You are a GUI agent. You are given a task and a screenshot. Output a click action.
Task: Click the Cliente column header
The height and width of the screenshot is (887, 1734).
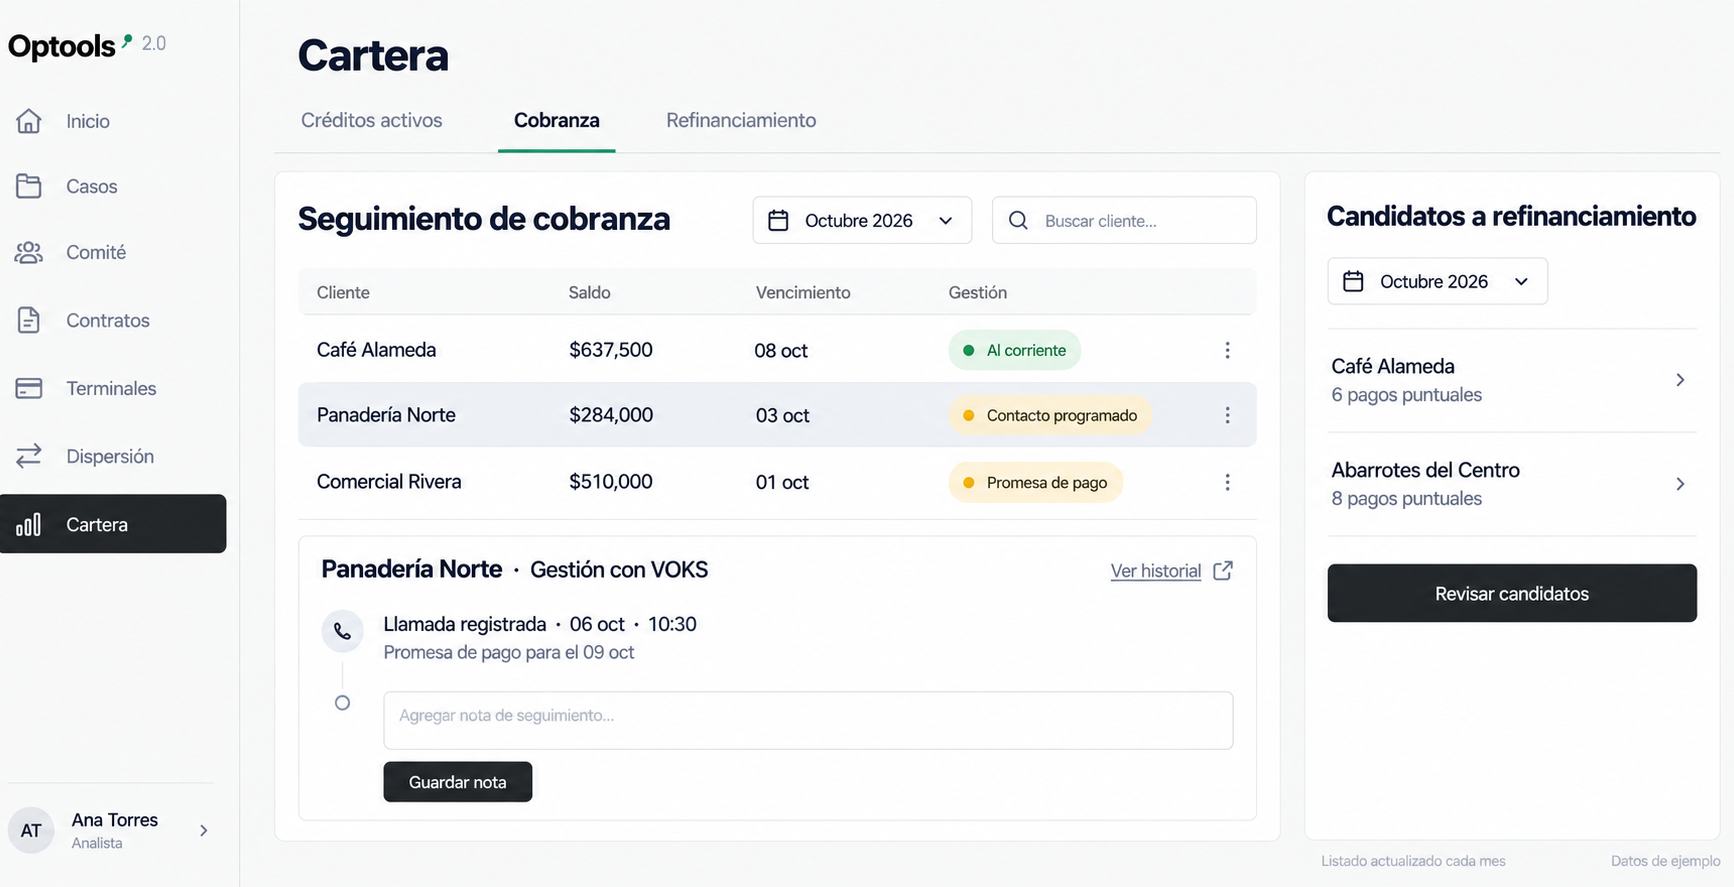(x=343, y=292)
